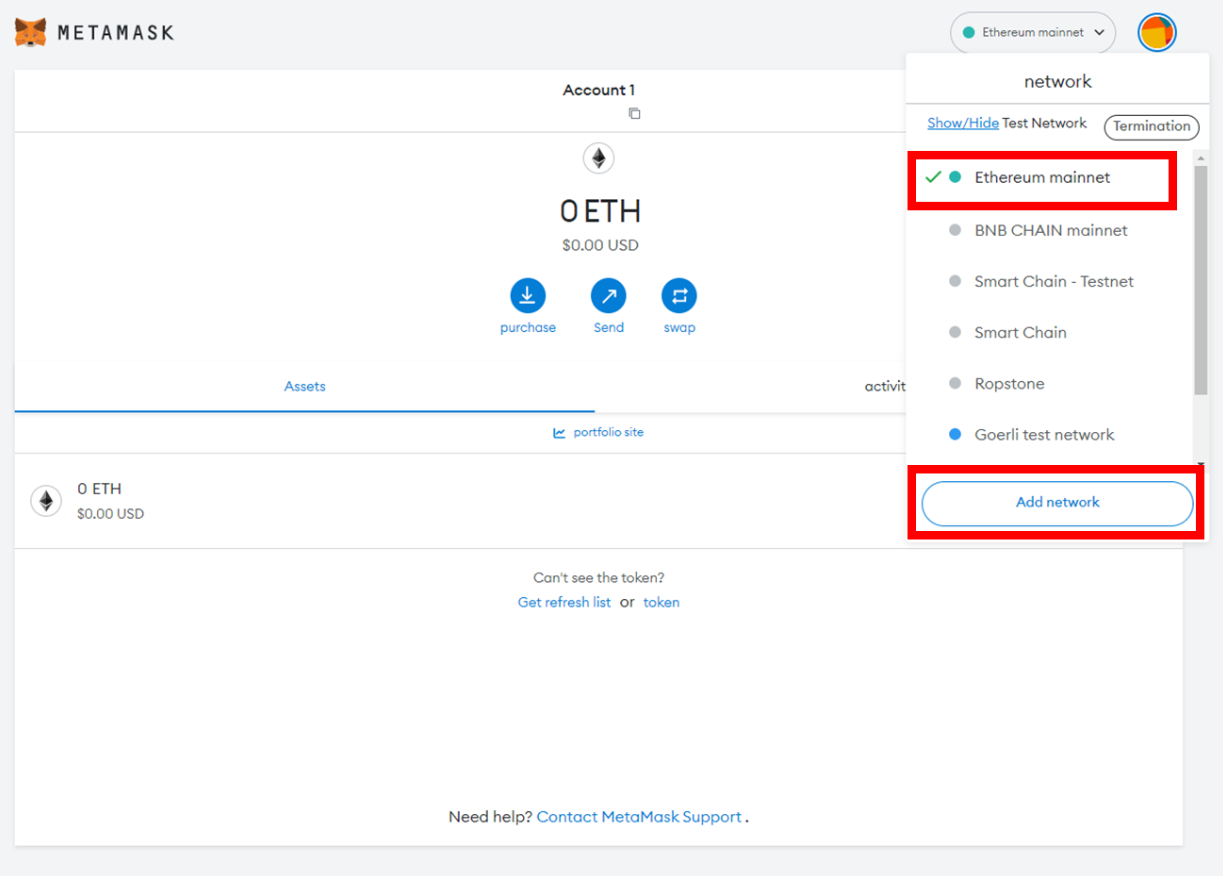Viewport: 1223px width, 876px height.
Task: Choose Smart Chain - Testnet from list
Action: pyautogui.click(x=1053, y=282)
